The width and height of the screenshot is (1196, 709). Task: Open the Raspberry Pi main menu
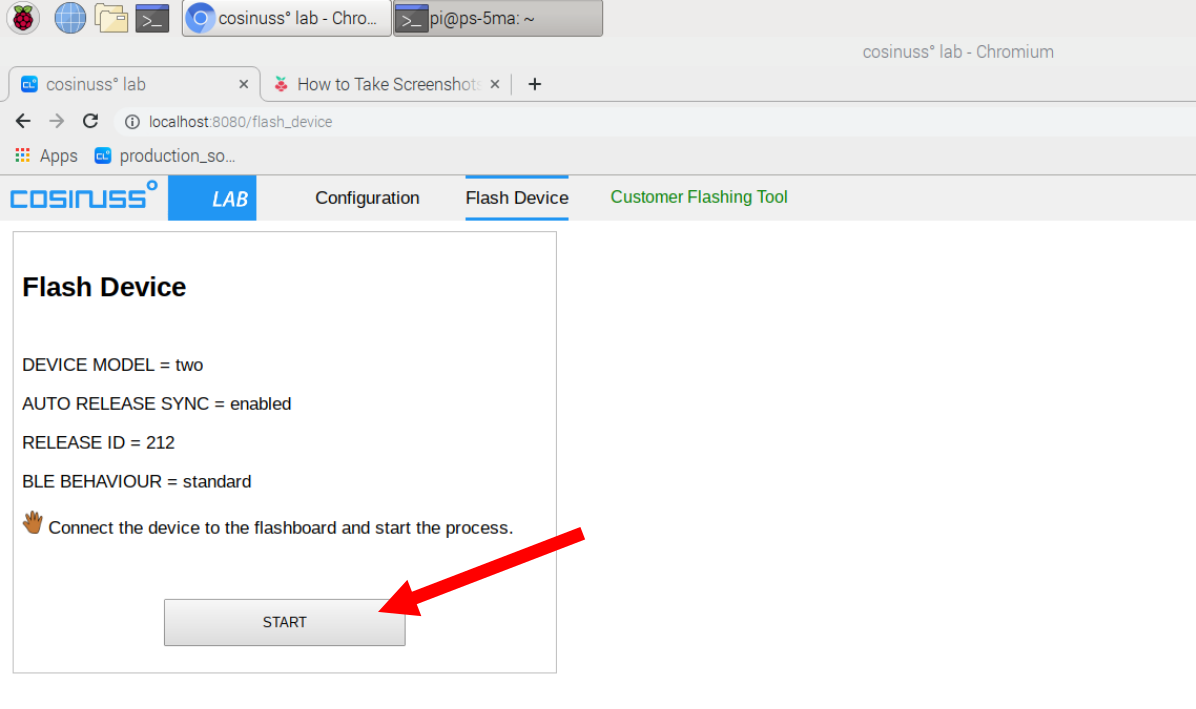23,18
